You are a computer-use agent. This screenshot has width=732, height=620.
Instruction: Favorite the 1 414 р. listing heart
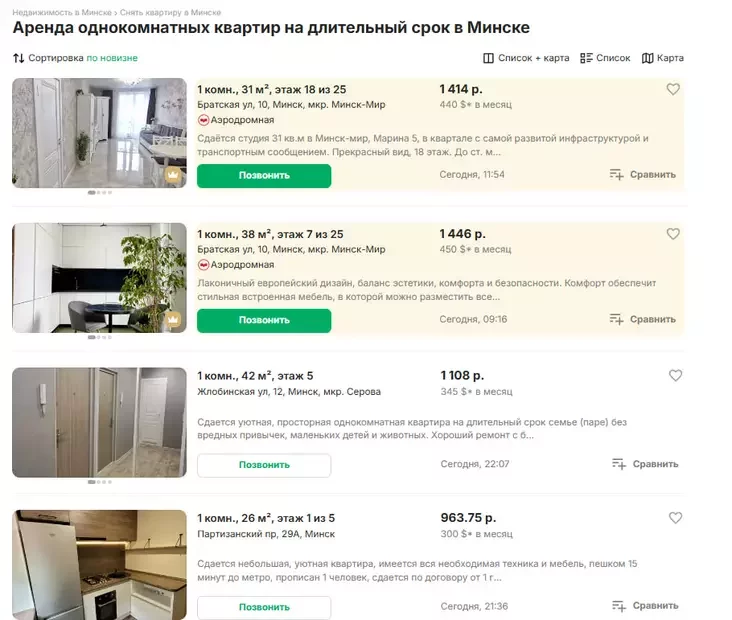coord(673,89)
